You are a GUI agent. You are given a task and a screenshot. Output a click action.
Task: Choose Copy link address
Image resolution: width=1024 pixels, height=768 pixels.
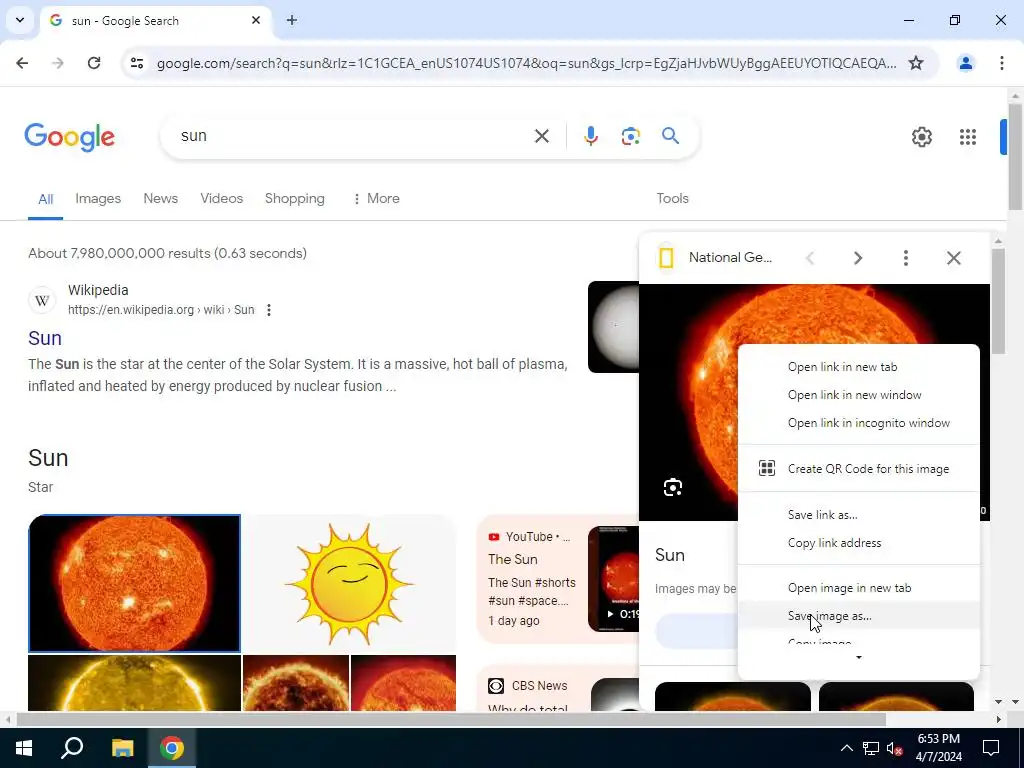click(859, 543)
